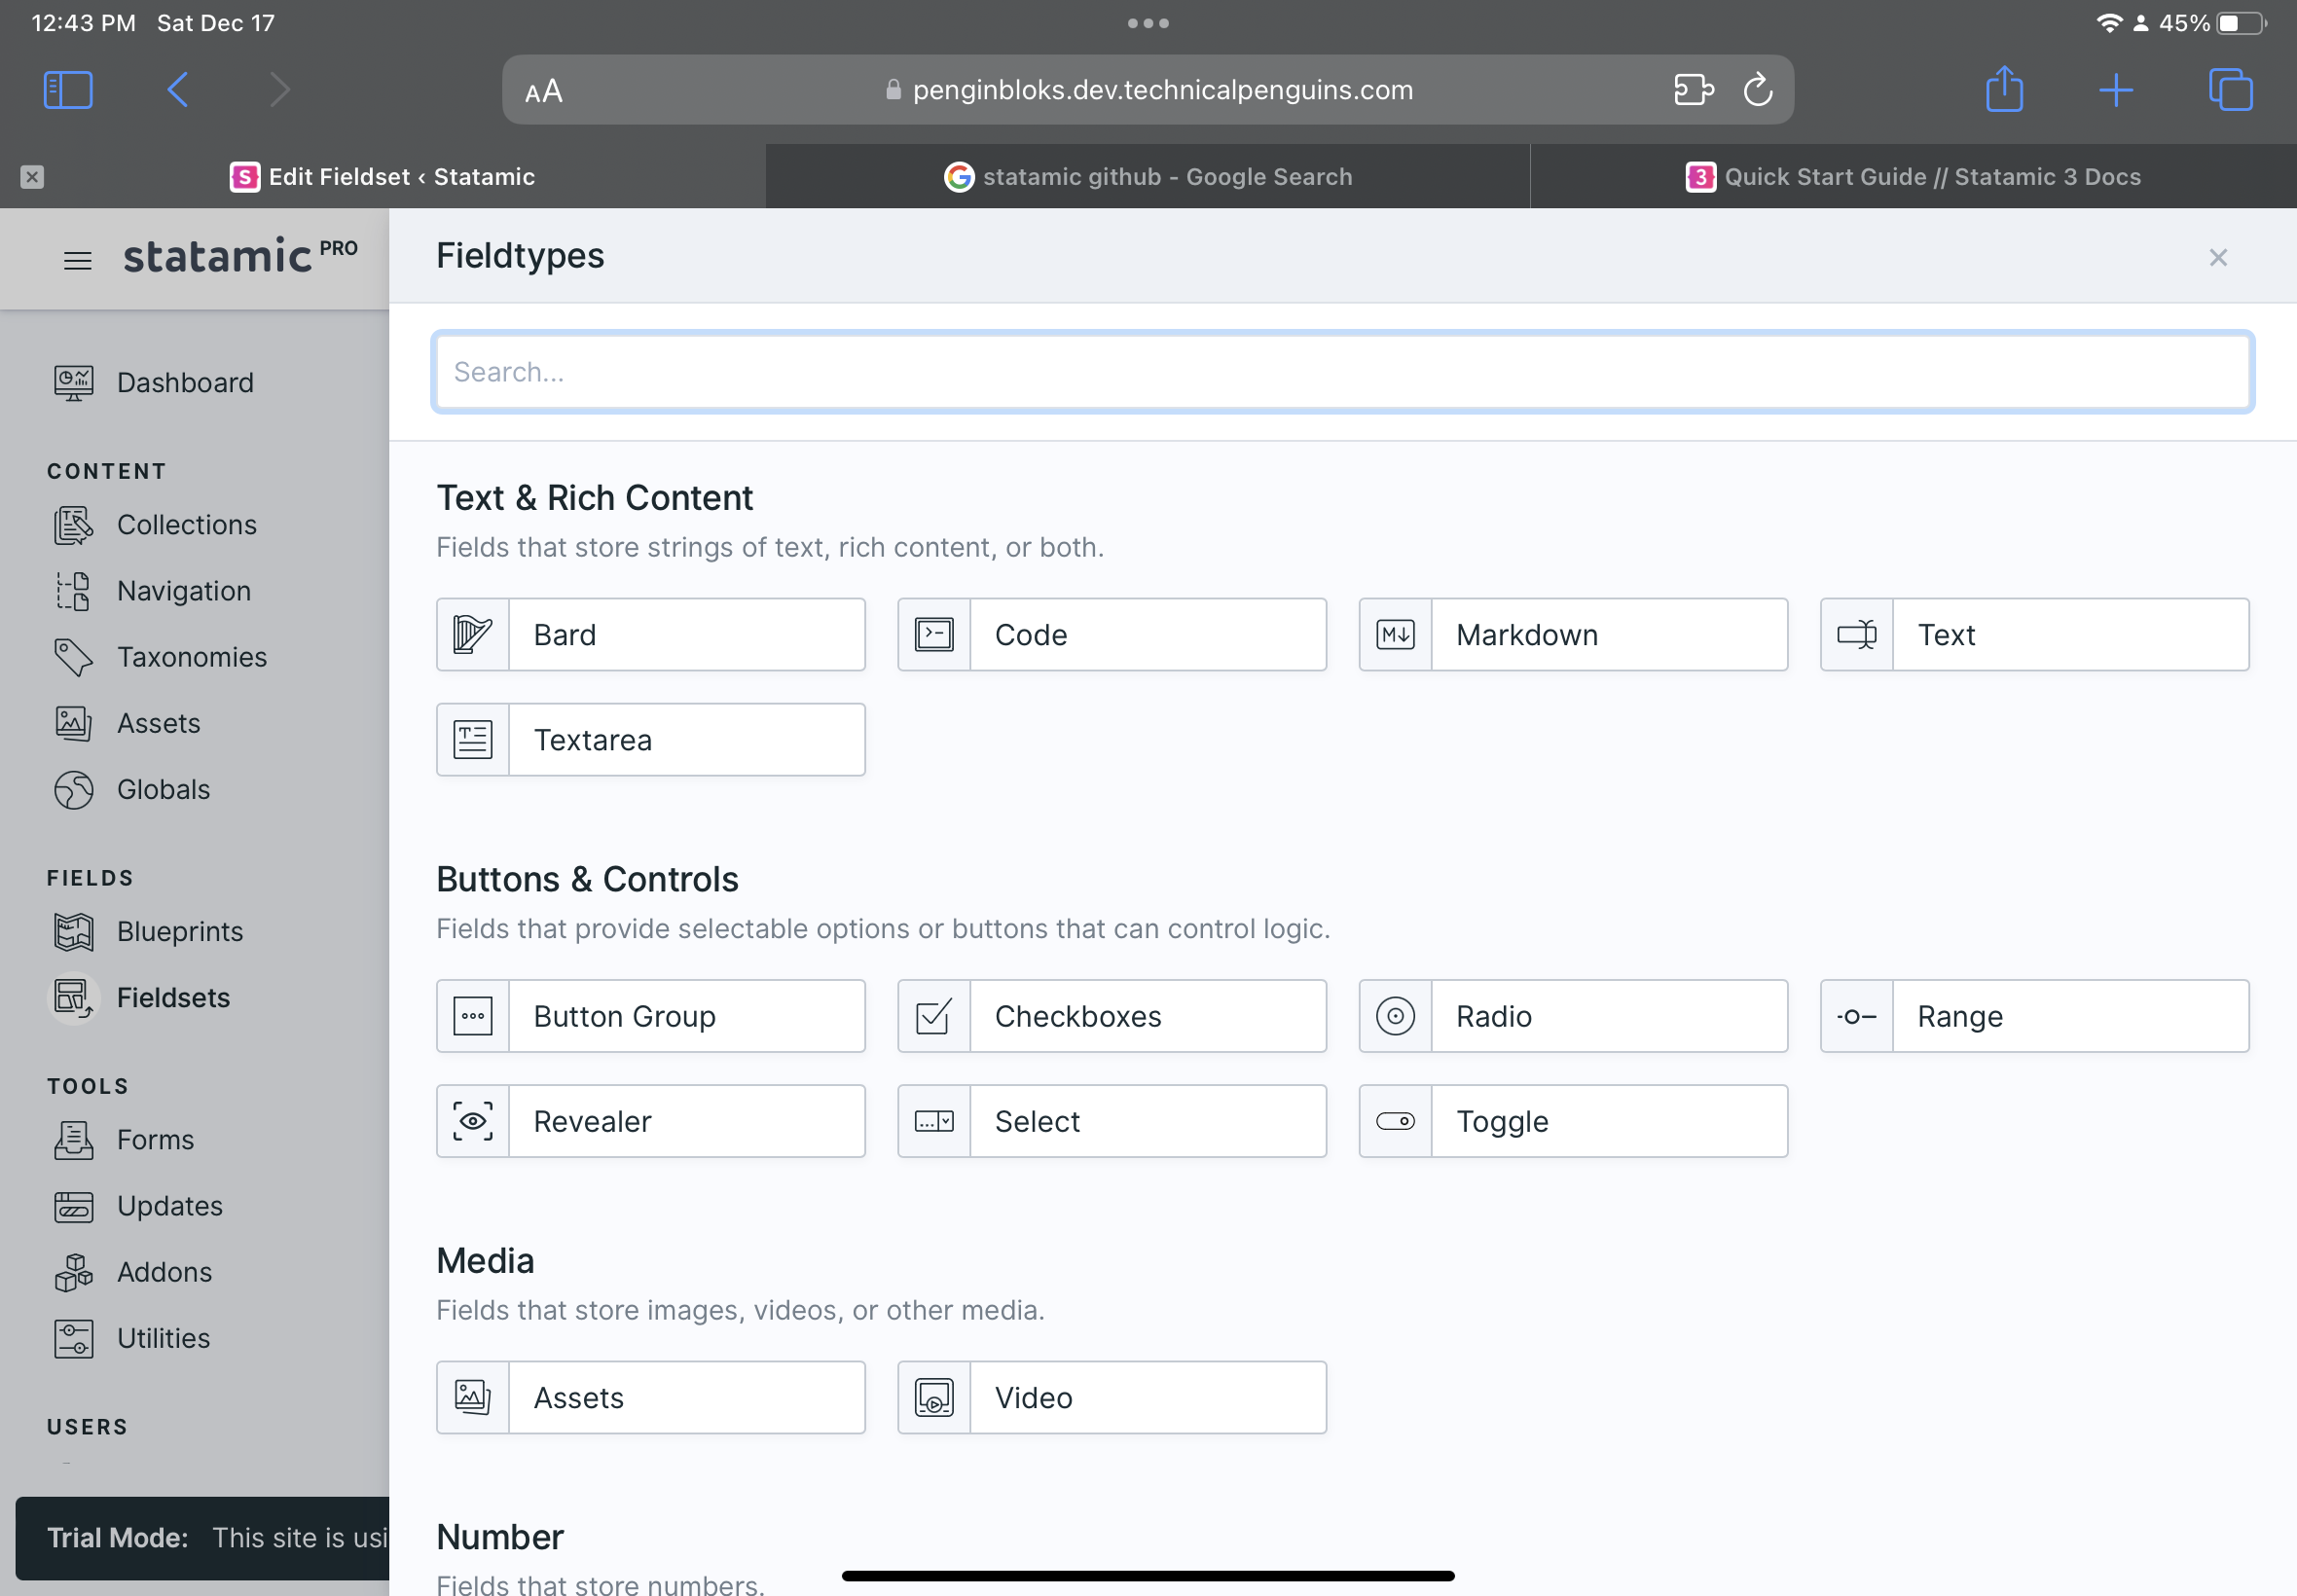Screen dimensions: 2297x1596
Task: Add a Revealer field
Action: [x=651, y=1122]
